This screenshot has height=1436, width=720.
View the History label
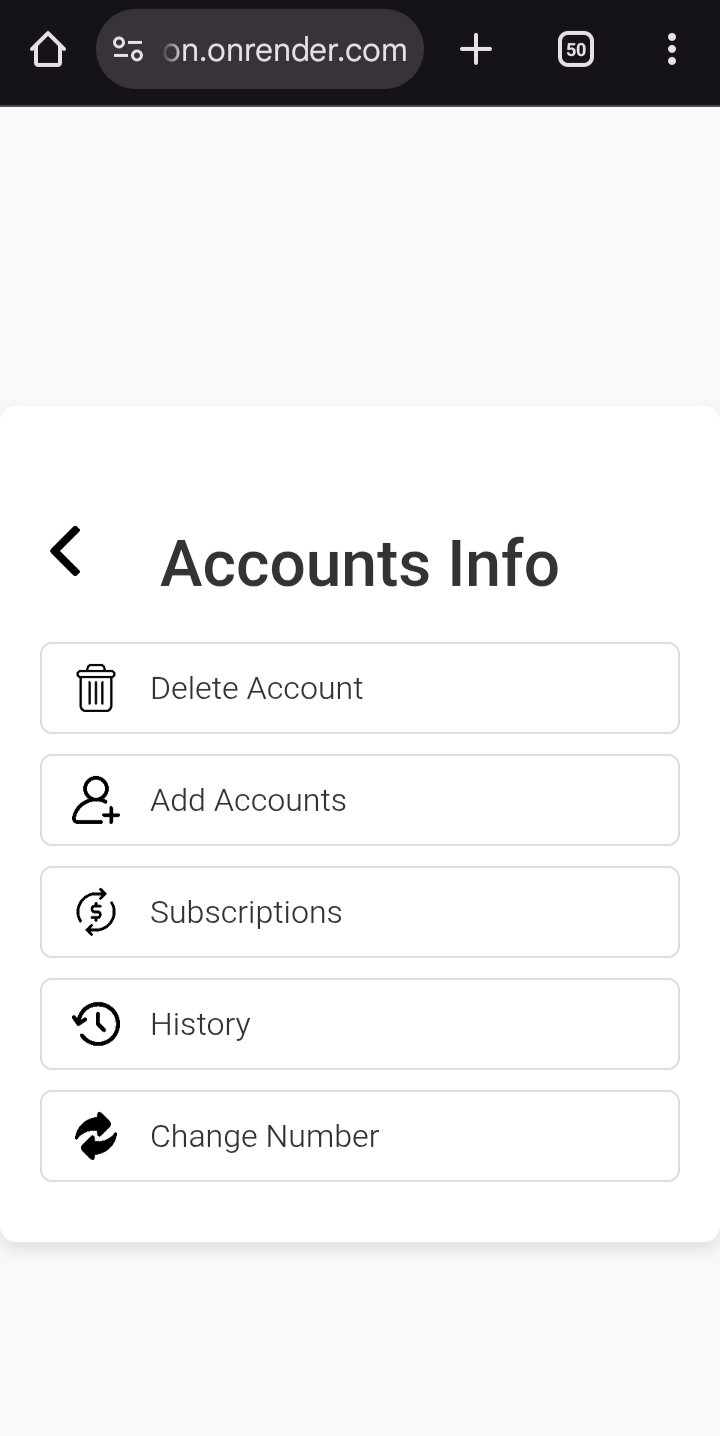(x=200, y=1024)
